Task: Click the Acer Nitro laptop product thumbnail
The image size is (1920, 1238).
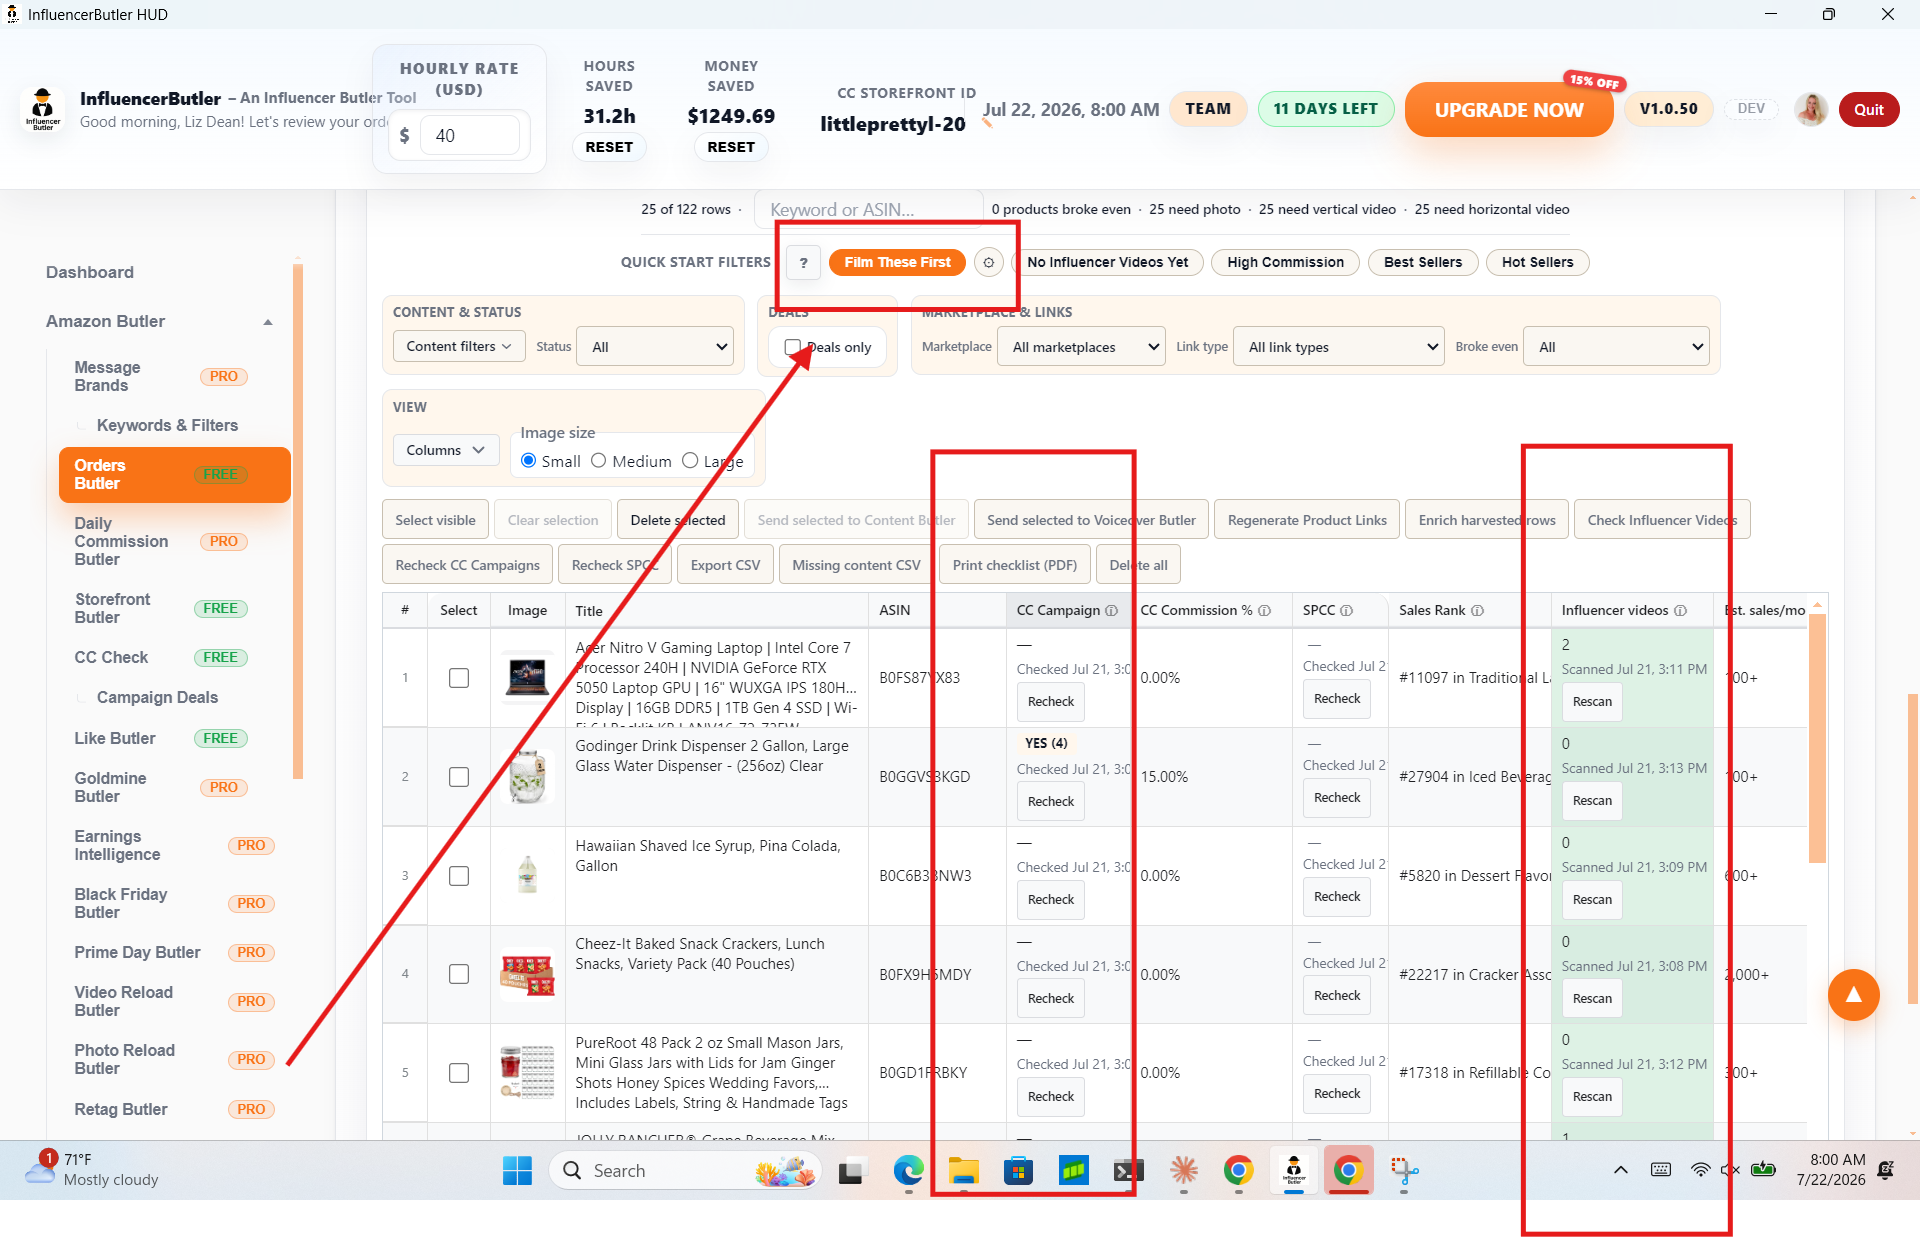Action: pos(527,677)
